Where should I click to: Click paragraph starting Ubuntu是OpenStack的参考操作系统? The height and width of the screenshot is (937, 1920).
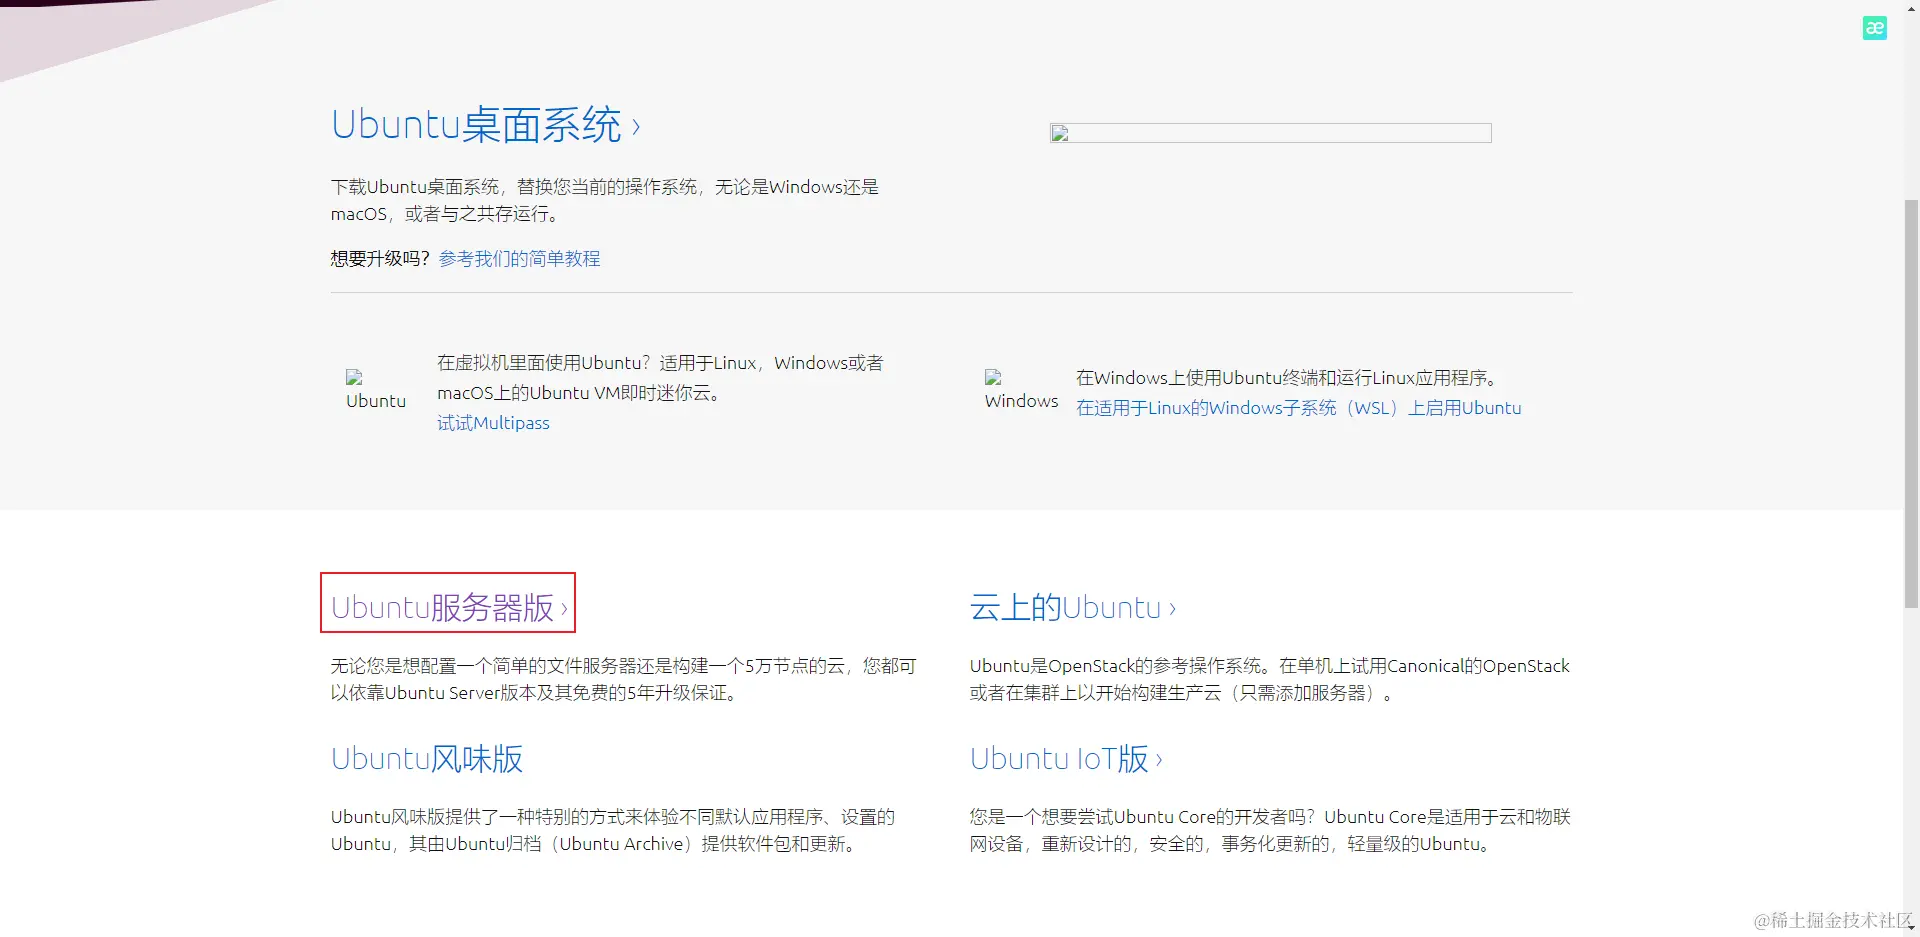pos(1269,679)
